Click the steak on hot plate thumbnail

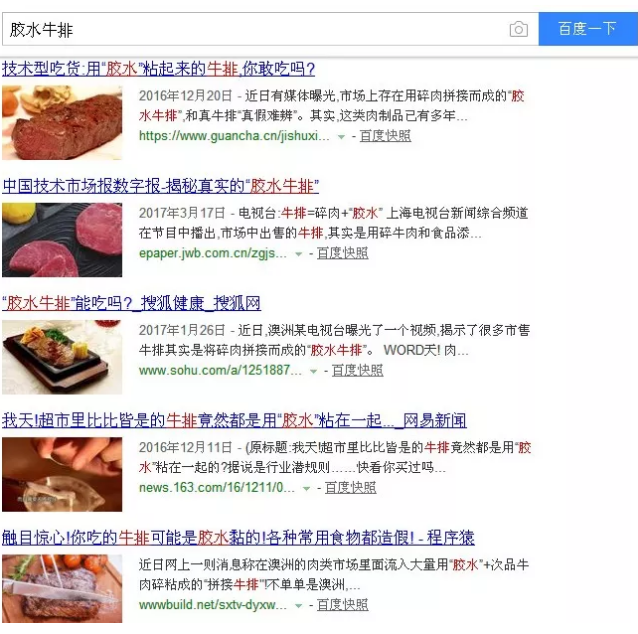point(62,357)
